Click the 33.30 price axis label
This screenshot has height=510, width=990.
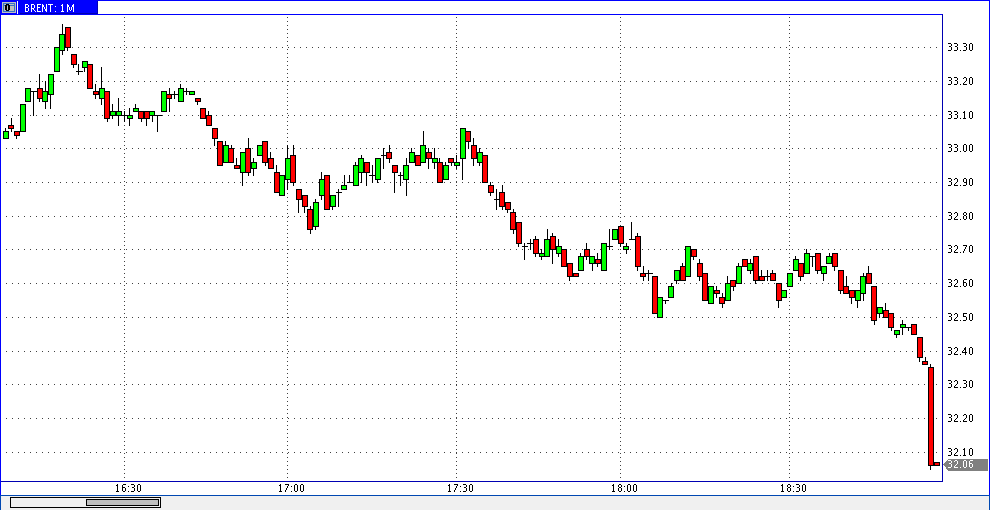pos(960,47)
